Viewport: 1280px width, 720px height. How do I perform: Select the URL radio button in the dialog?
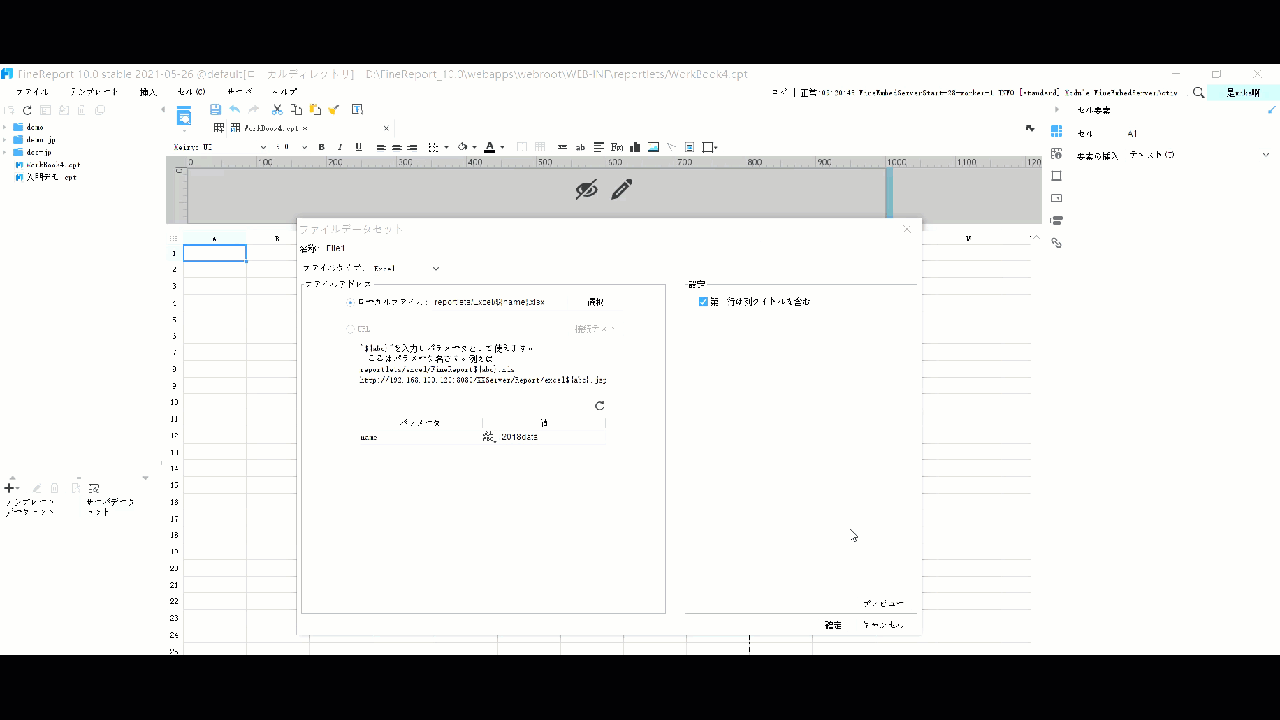point(351,328)
